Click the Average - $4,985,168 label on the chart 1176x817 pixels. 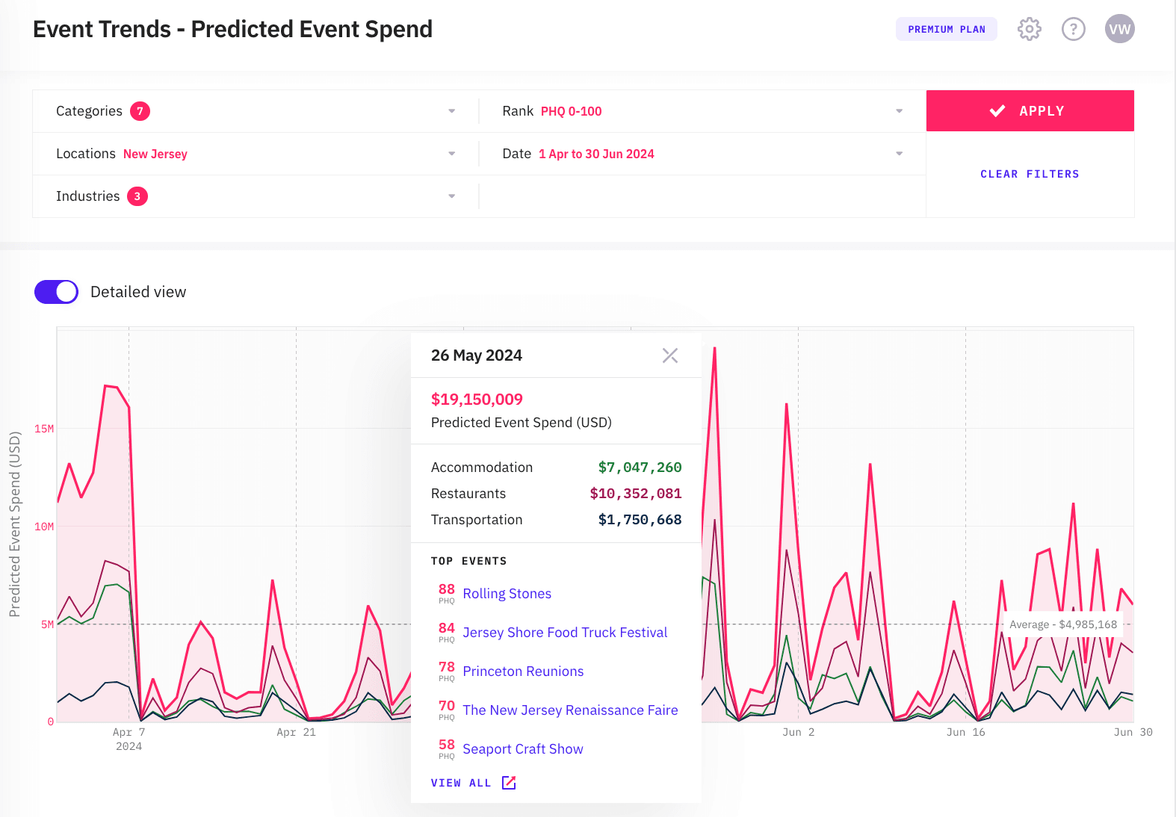pyautogui.click(x=1064, y=623)
